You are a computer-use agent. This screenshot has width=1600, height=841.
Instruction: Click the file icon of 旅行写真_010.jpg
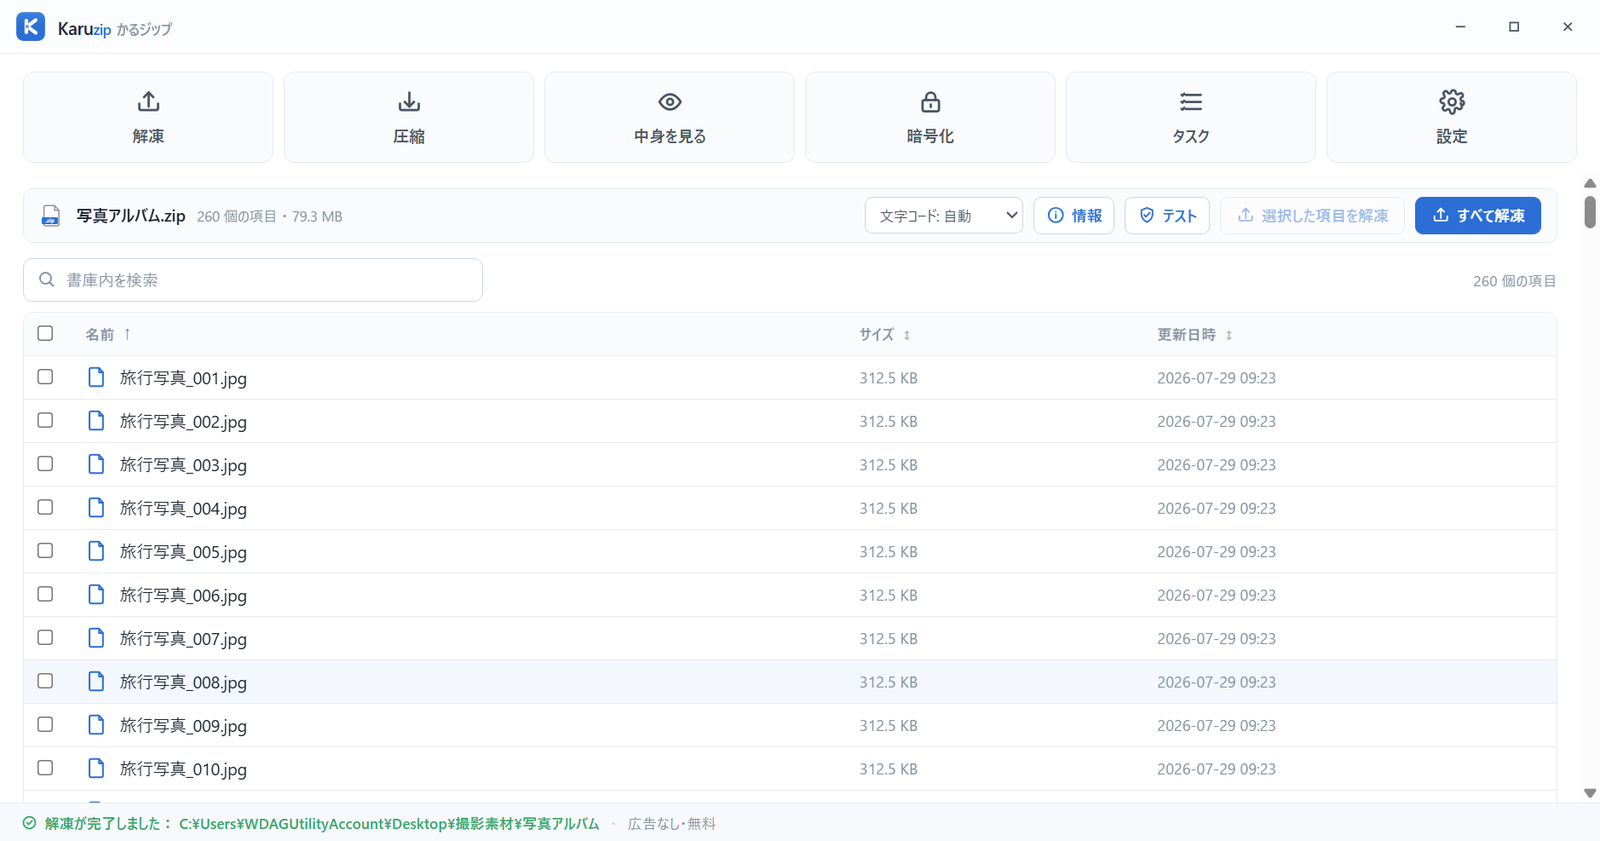click(x=96, y=768)
